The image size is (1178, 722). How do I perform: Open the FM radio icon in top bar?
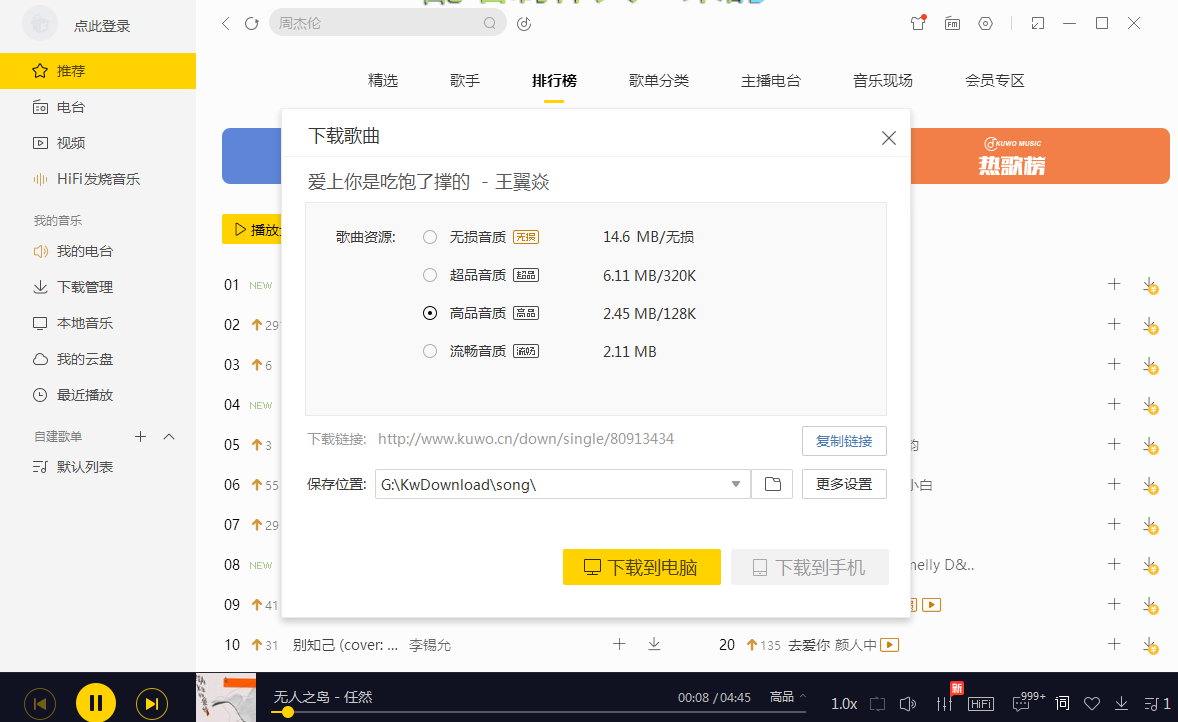click(952, 23)
